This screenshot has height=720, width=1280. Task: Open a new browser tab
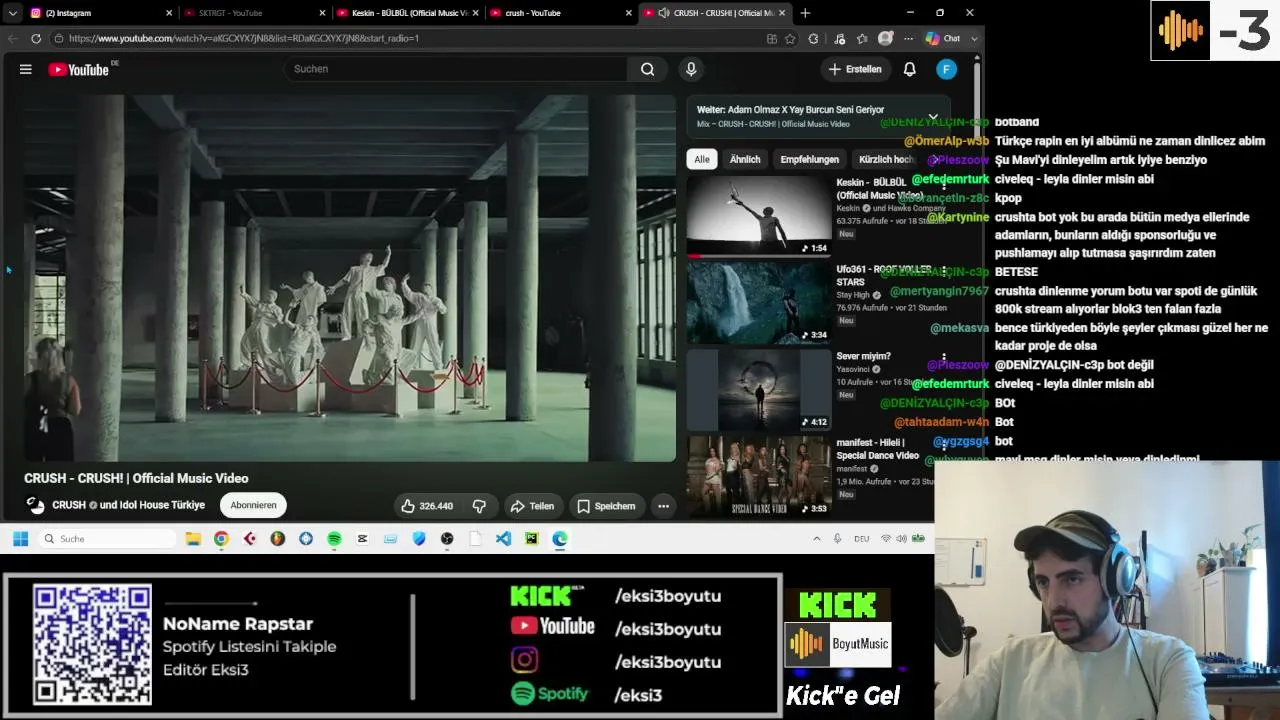pos(805,13)
